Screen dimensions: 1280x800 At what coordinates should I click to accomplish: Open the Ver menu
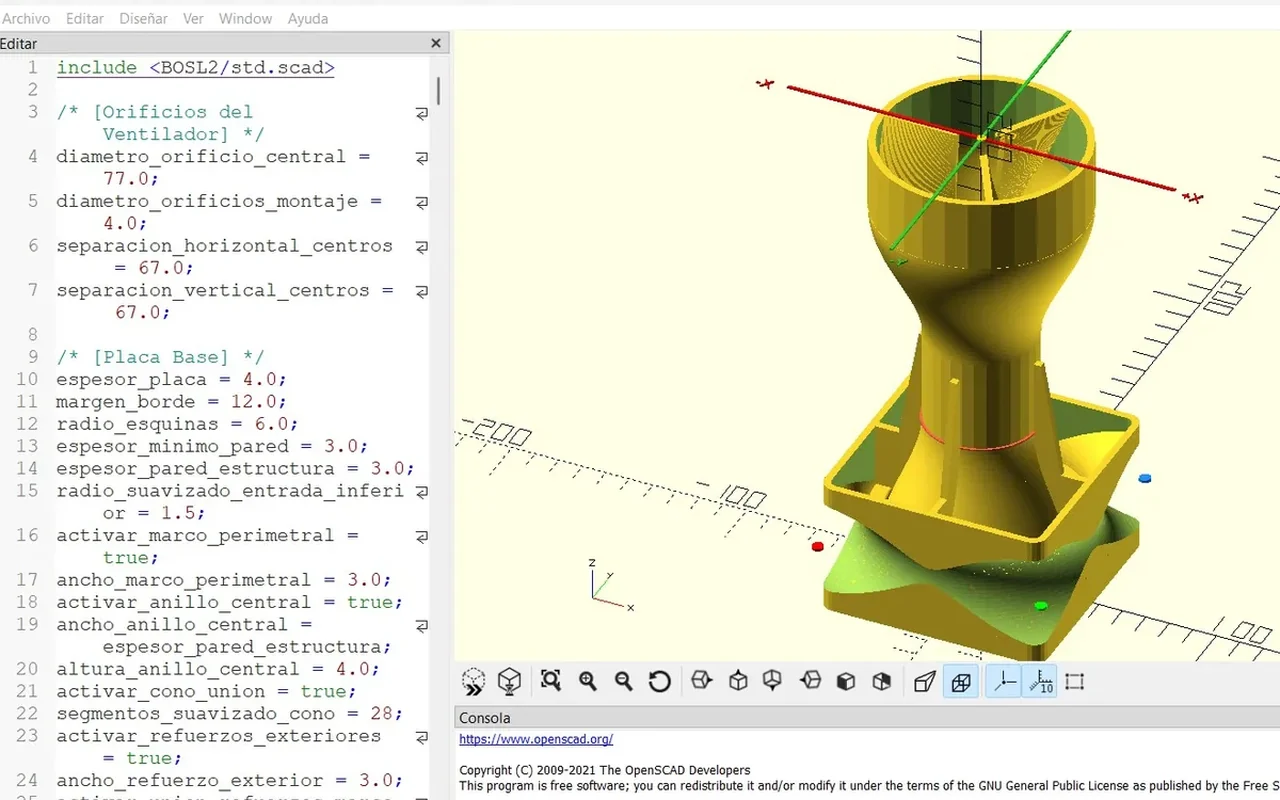(x=193, y=18)
